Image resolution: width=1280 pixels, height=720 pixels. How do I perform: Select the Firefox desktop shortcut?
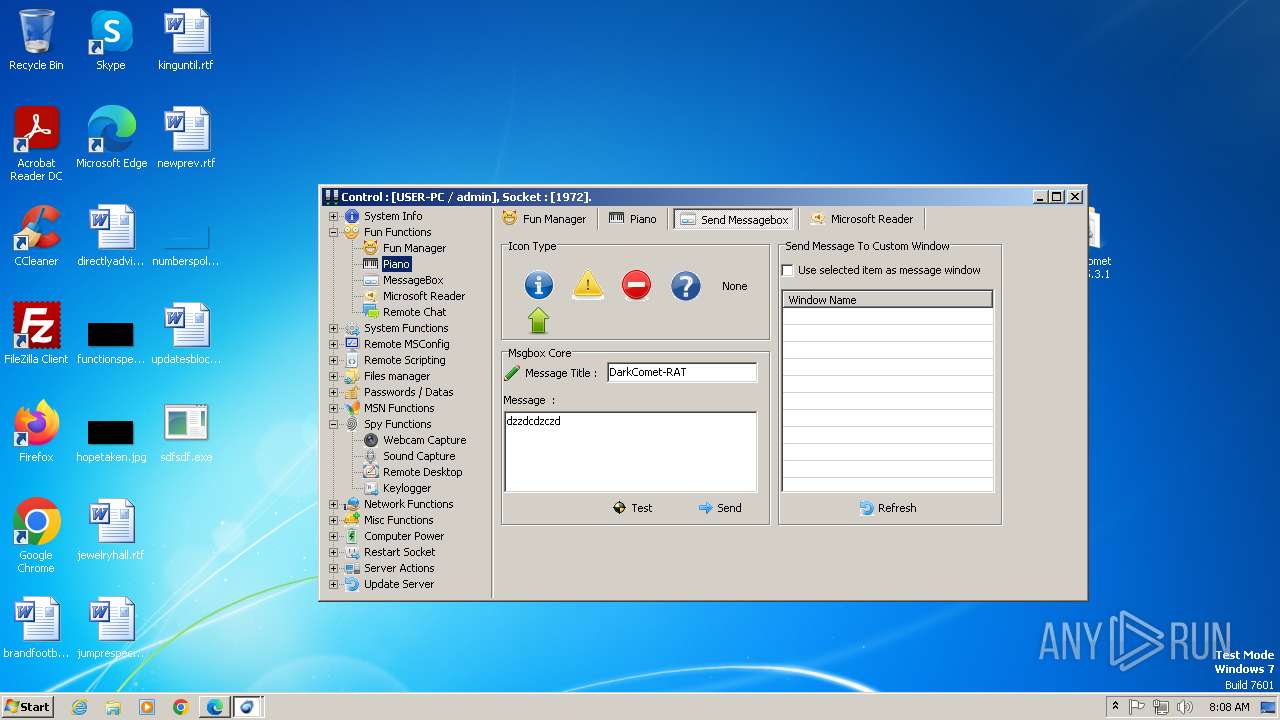36,432
